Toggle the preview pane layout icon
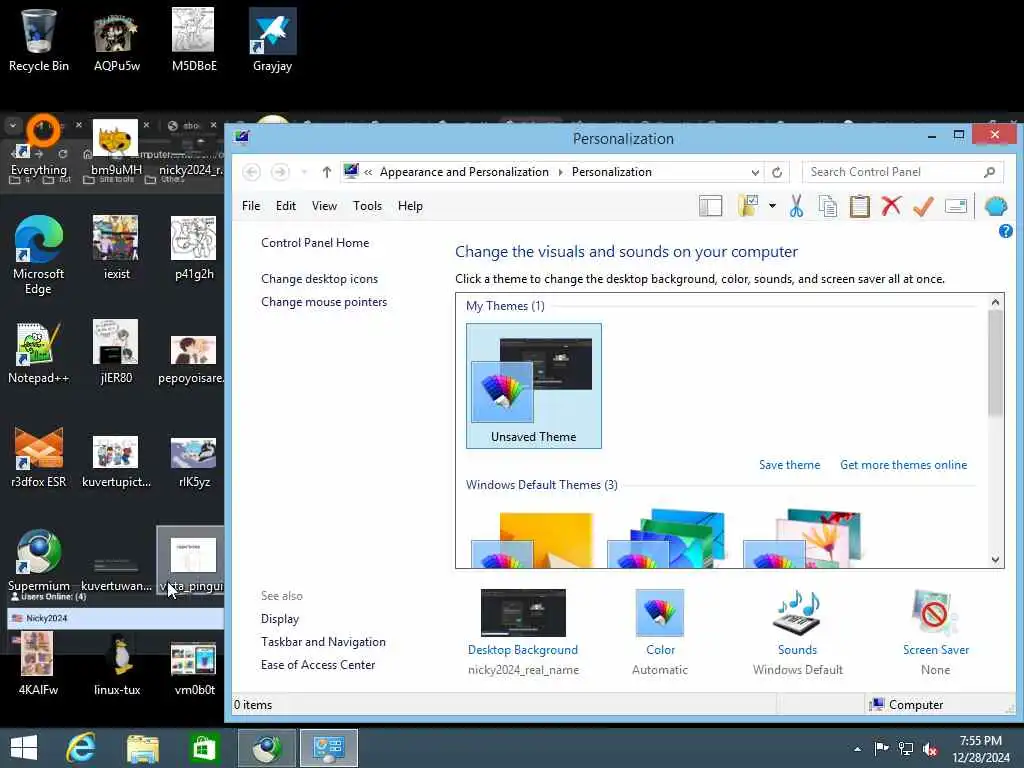Screen dimensions: 1024x768 click(711, 206)
